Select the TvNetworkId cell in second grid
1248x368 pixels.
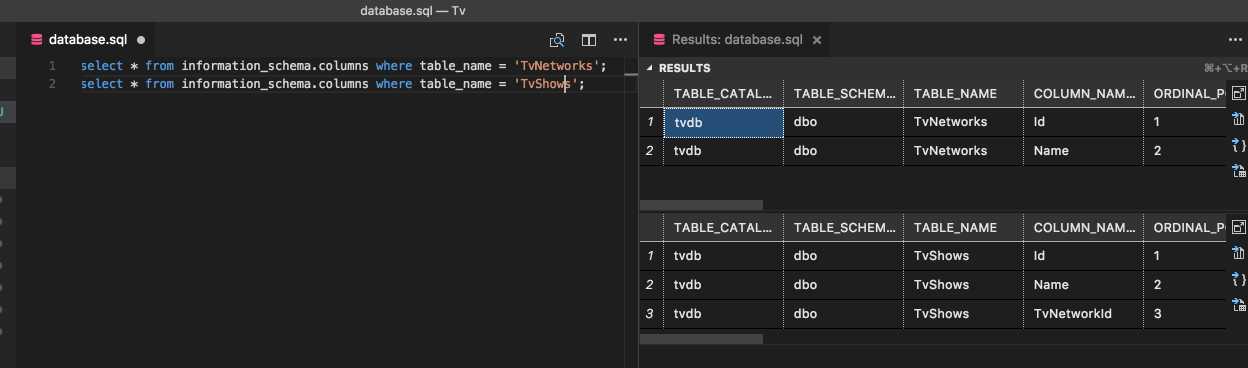pos(1083,313)
